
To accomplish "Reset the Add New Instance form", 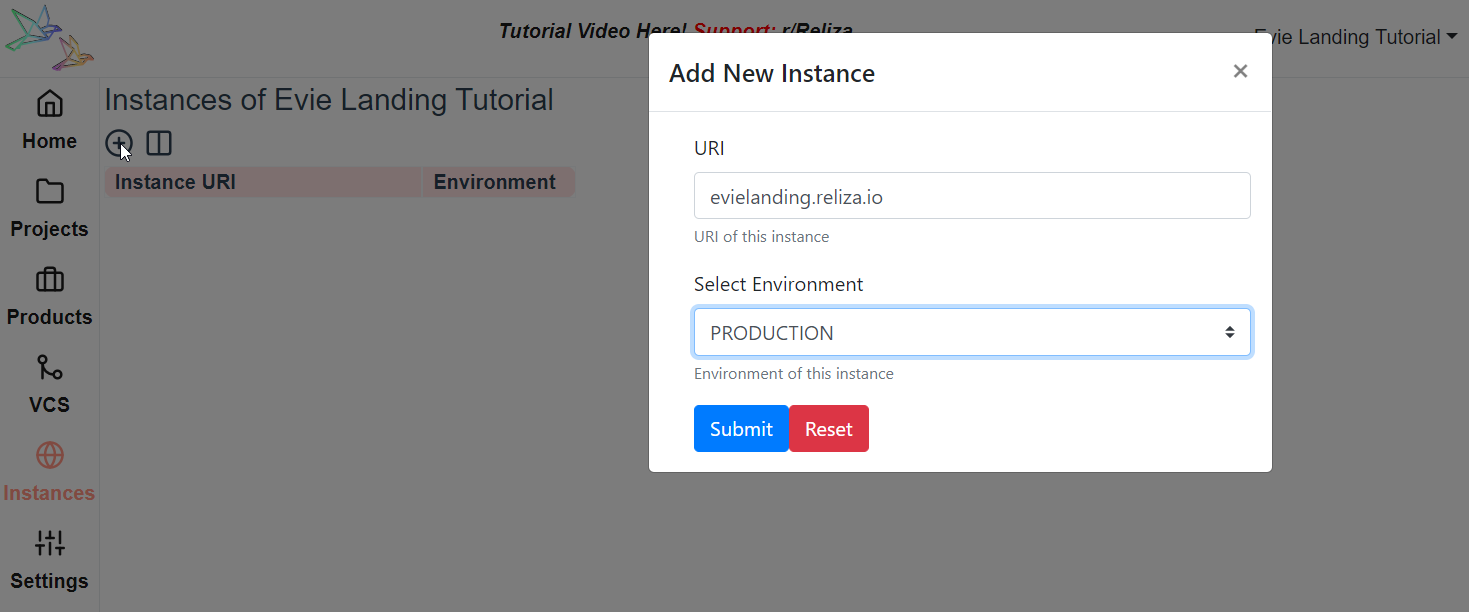I will click(829, 428).
